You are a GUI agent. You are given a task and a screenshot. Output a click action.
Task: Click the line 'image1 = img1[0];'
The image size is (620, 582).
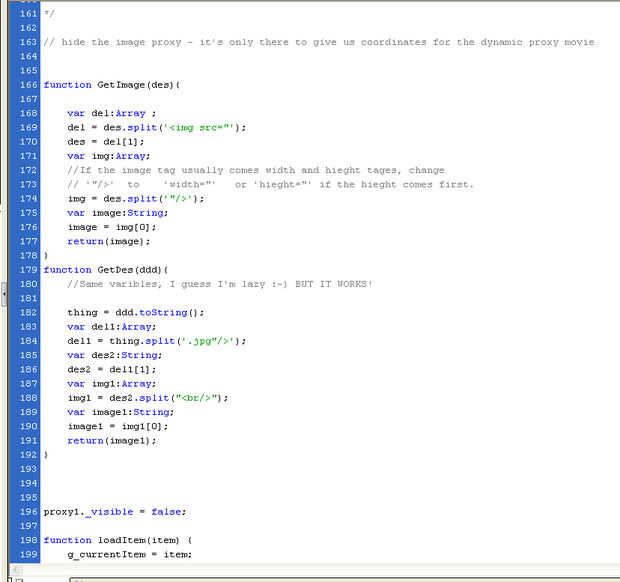click(x=117, y=427)
